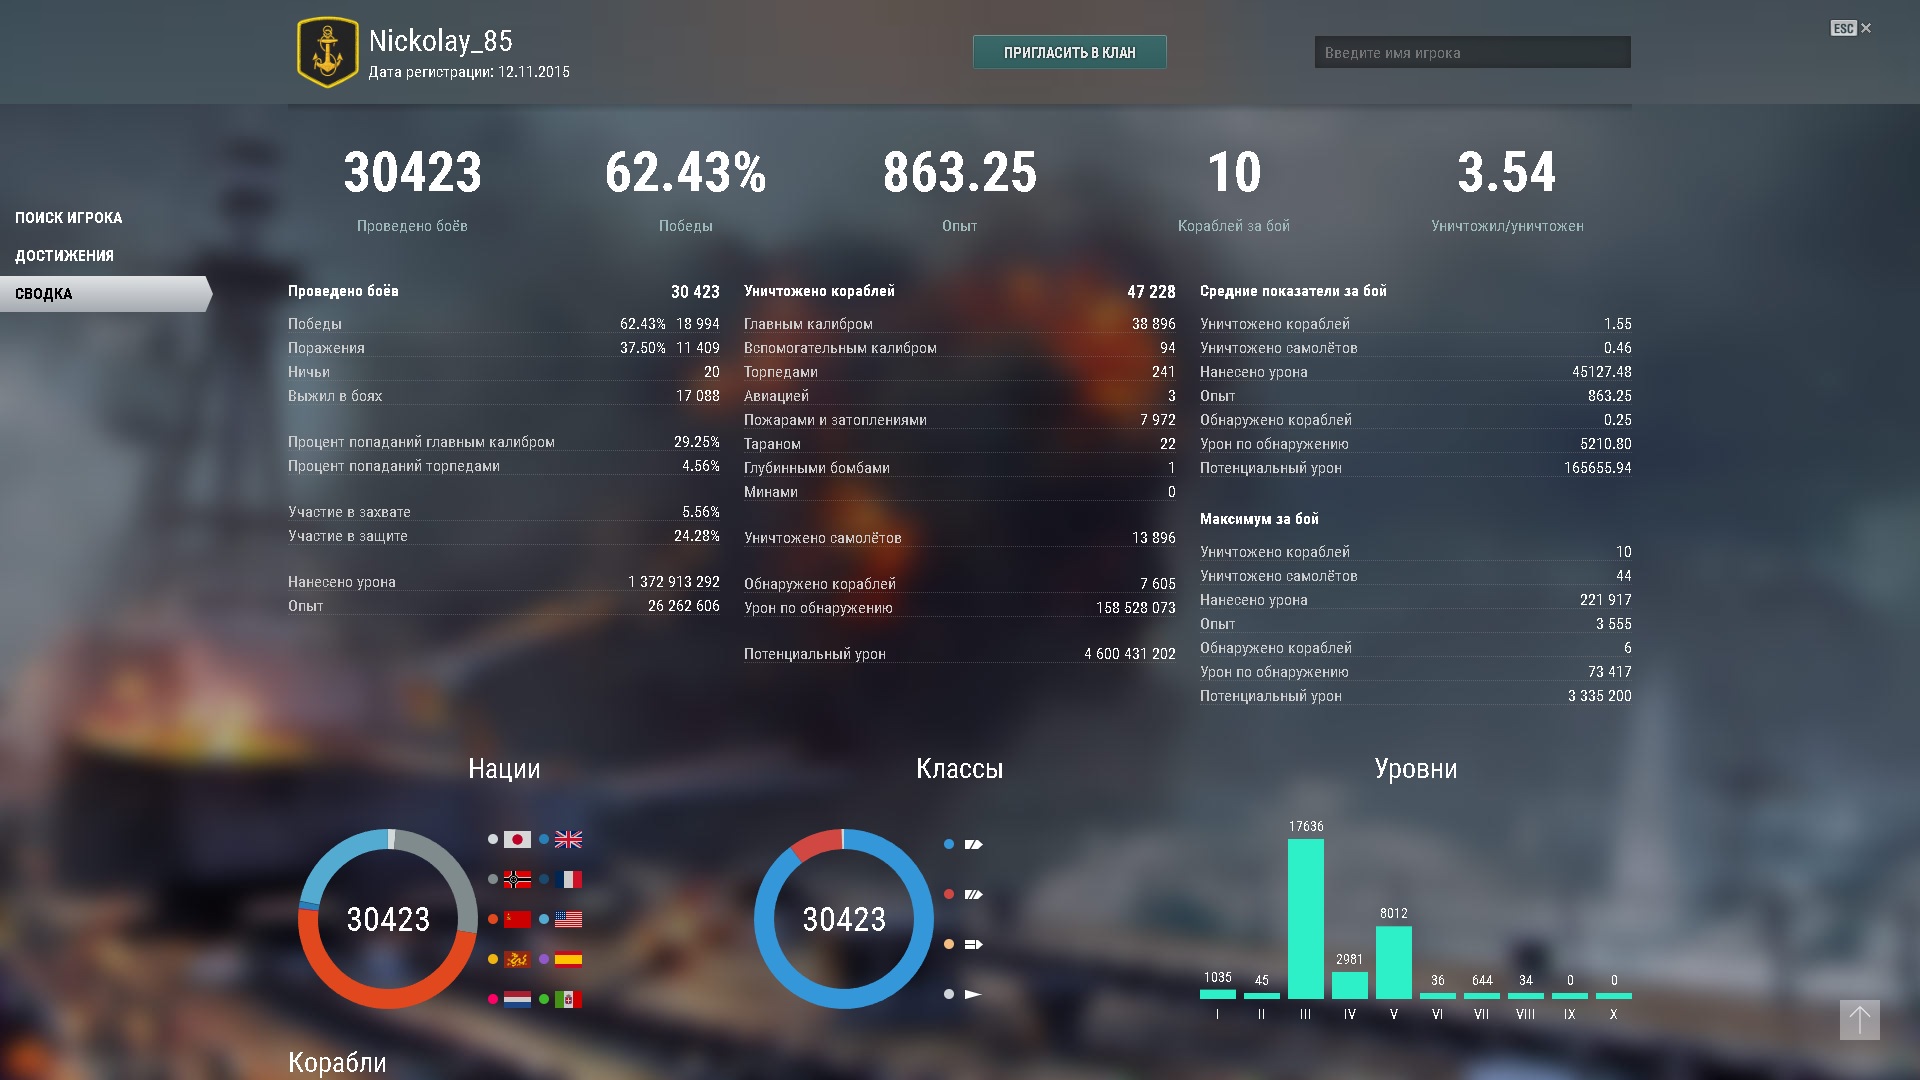Click the 'Корабли' section heading
1920x1080 pixels.
coord(337,1063)
